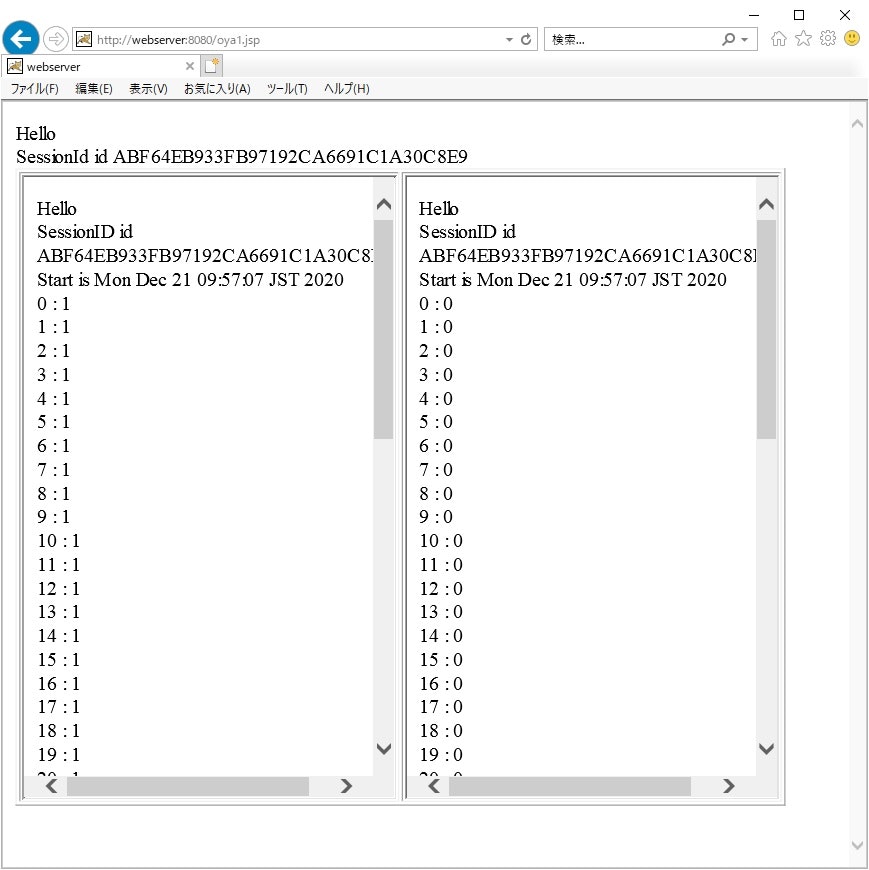Go back with the blue back arrow
The width and height of the screenshot is (869, 870).
pyautogui.click(x=21, y=39)
